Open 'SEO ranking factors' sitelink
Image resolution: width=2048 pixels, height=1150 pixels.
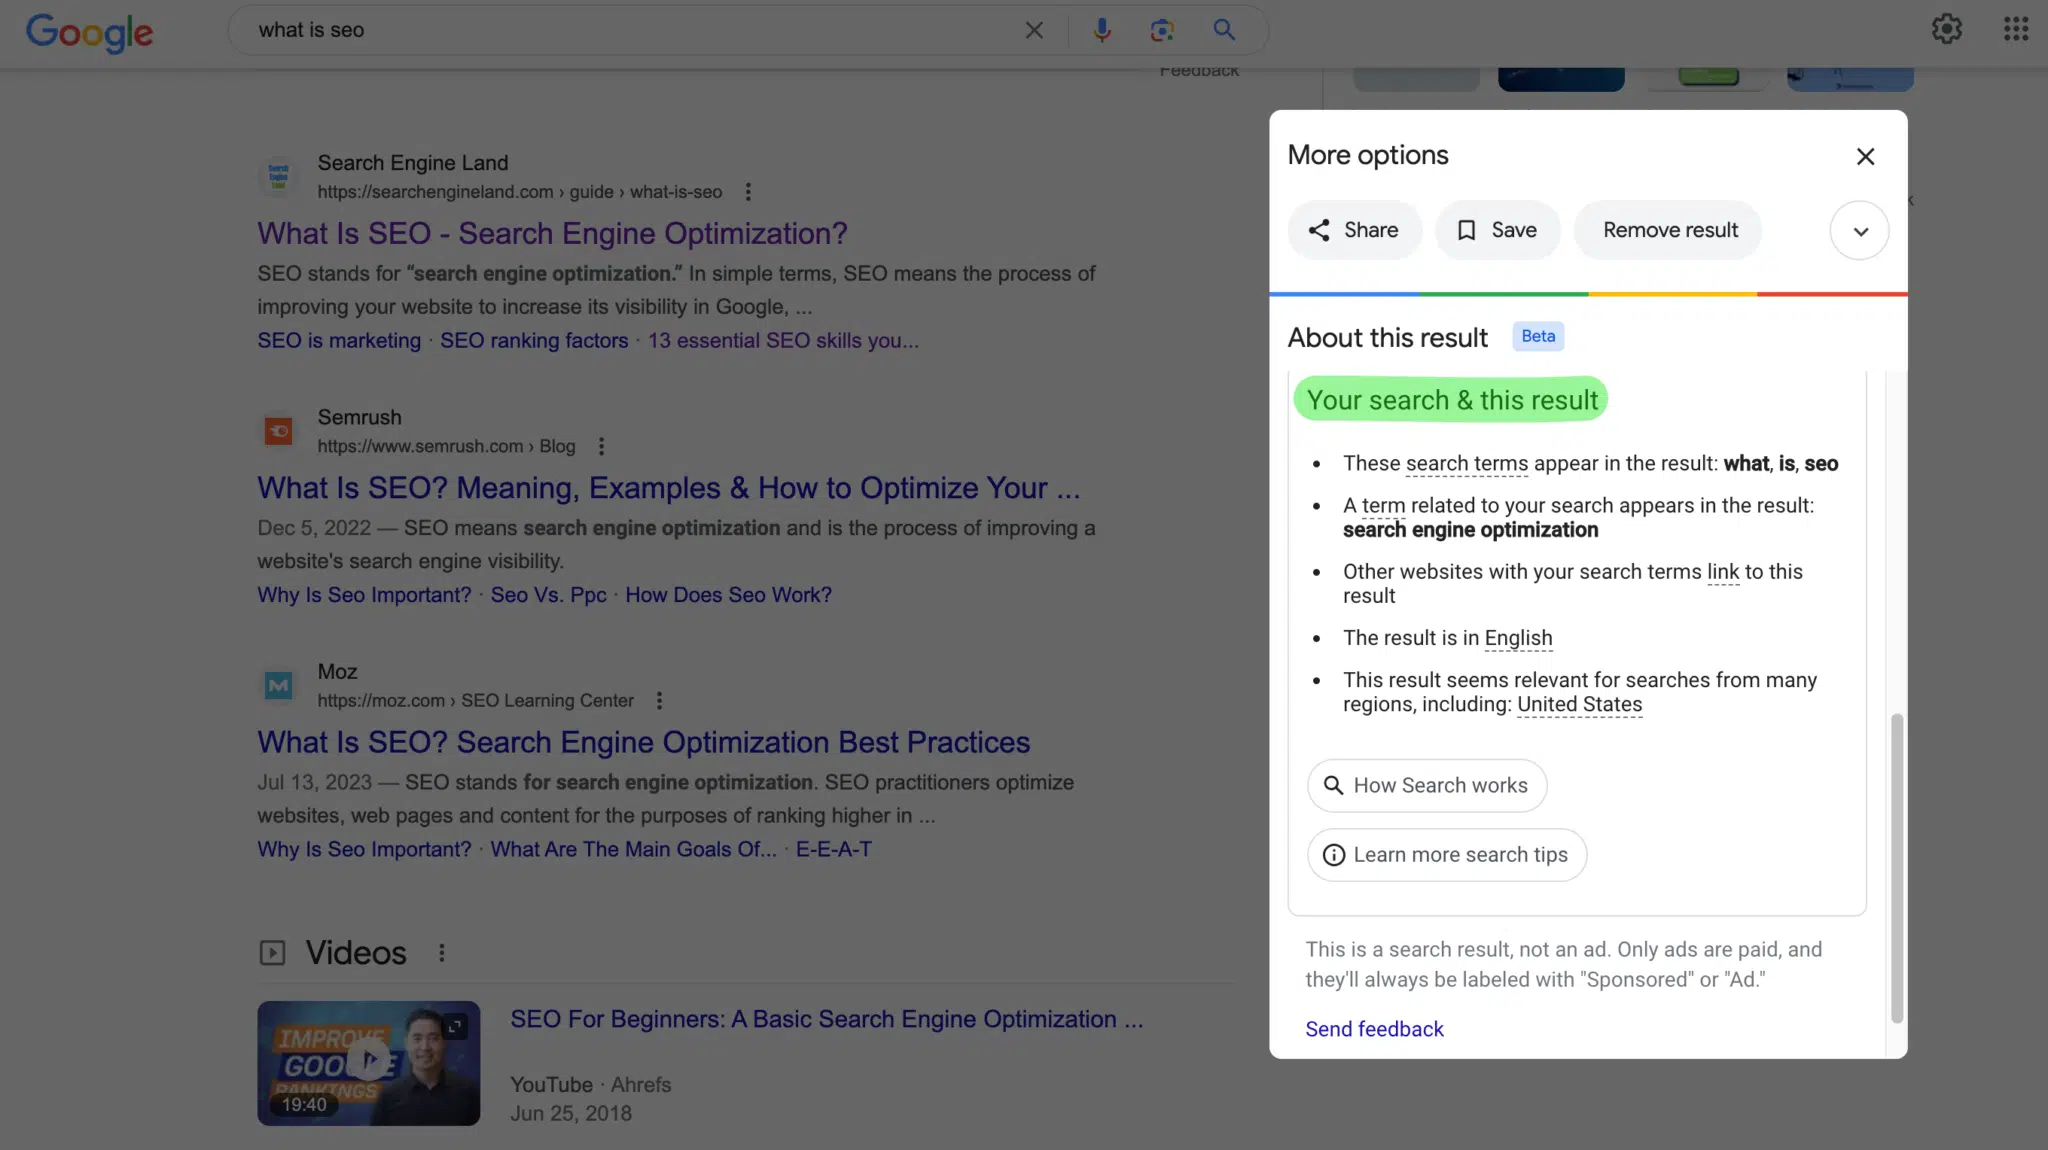coord(534,341)
